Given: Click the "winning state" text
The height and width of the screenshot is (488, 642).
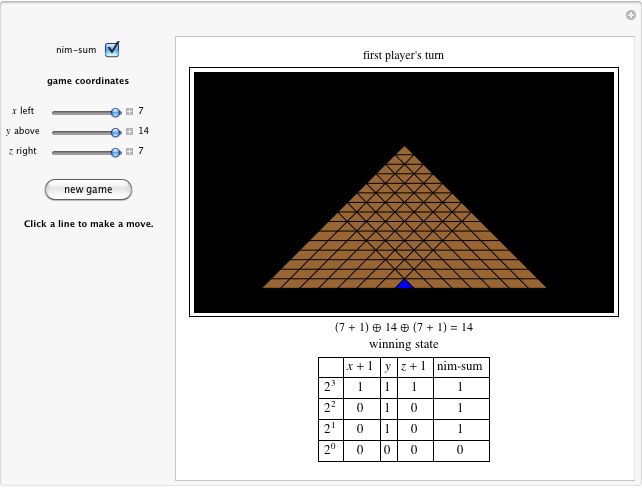Looking at the screenshot, I should [x=403, y=344].
